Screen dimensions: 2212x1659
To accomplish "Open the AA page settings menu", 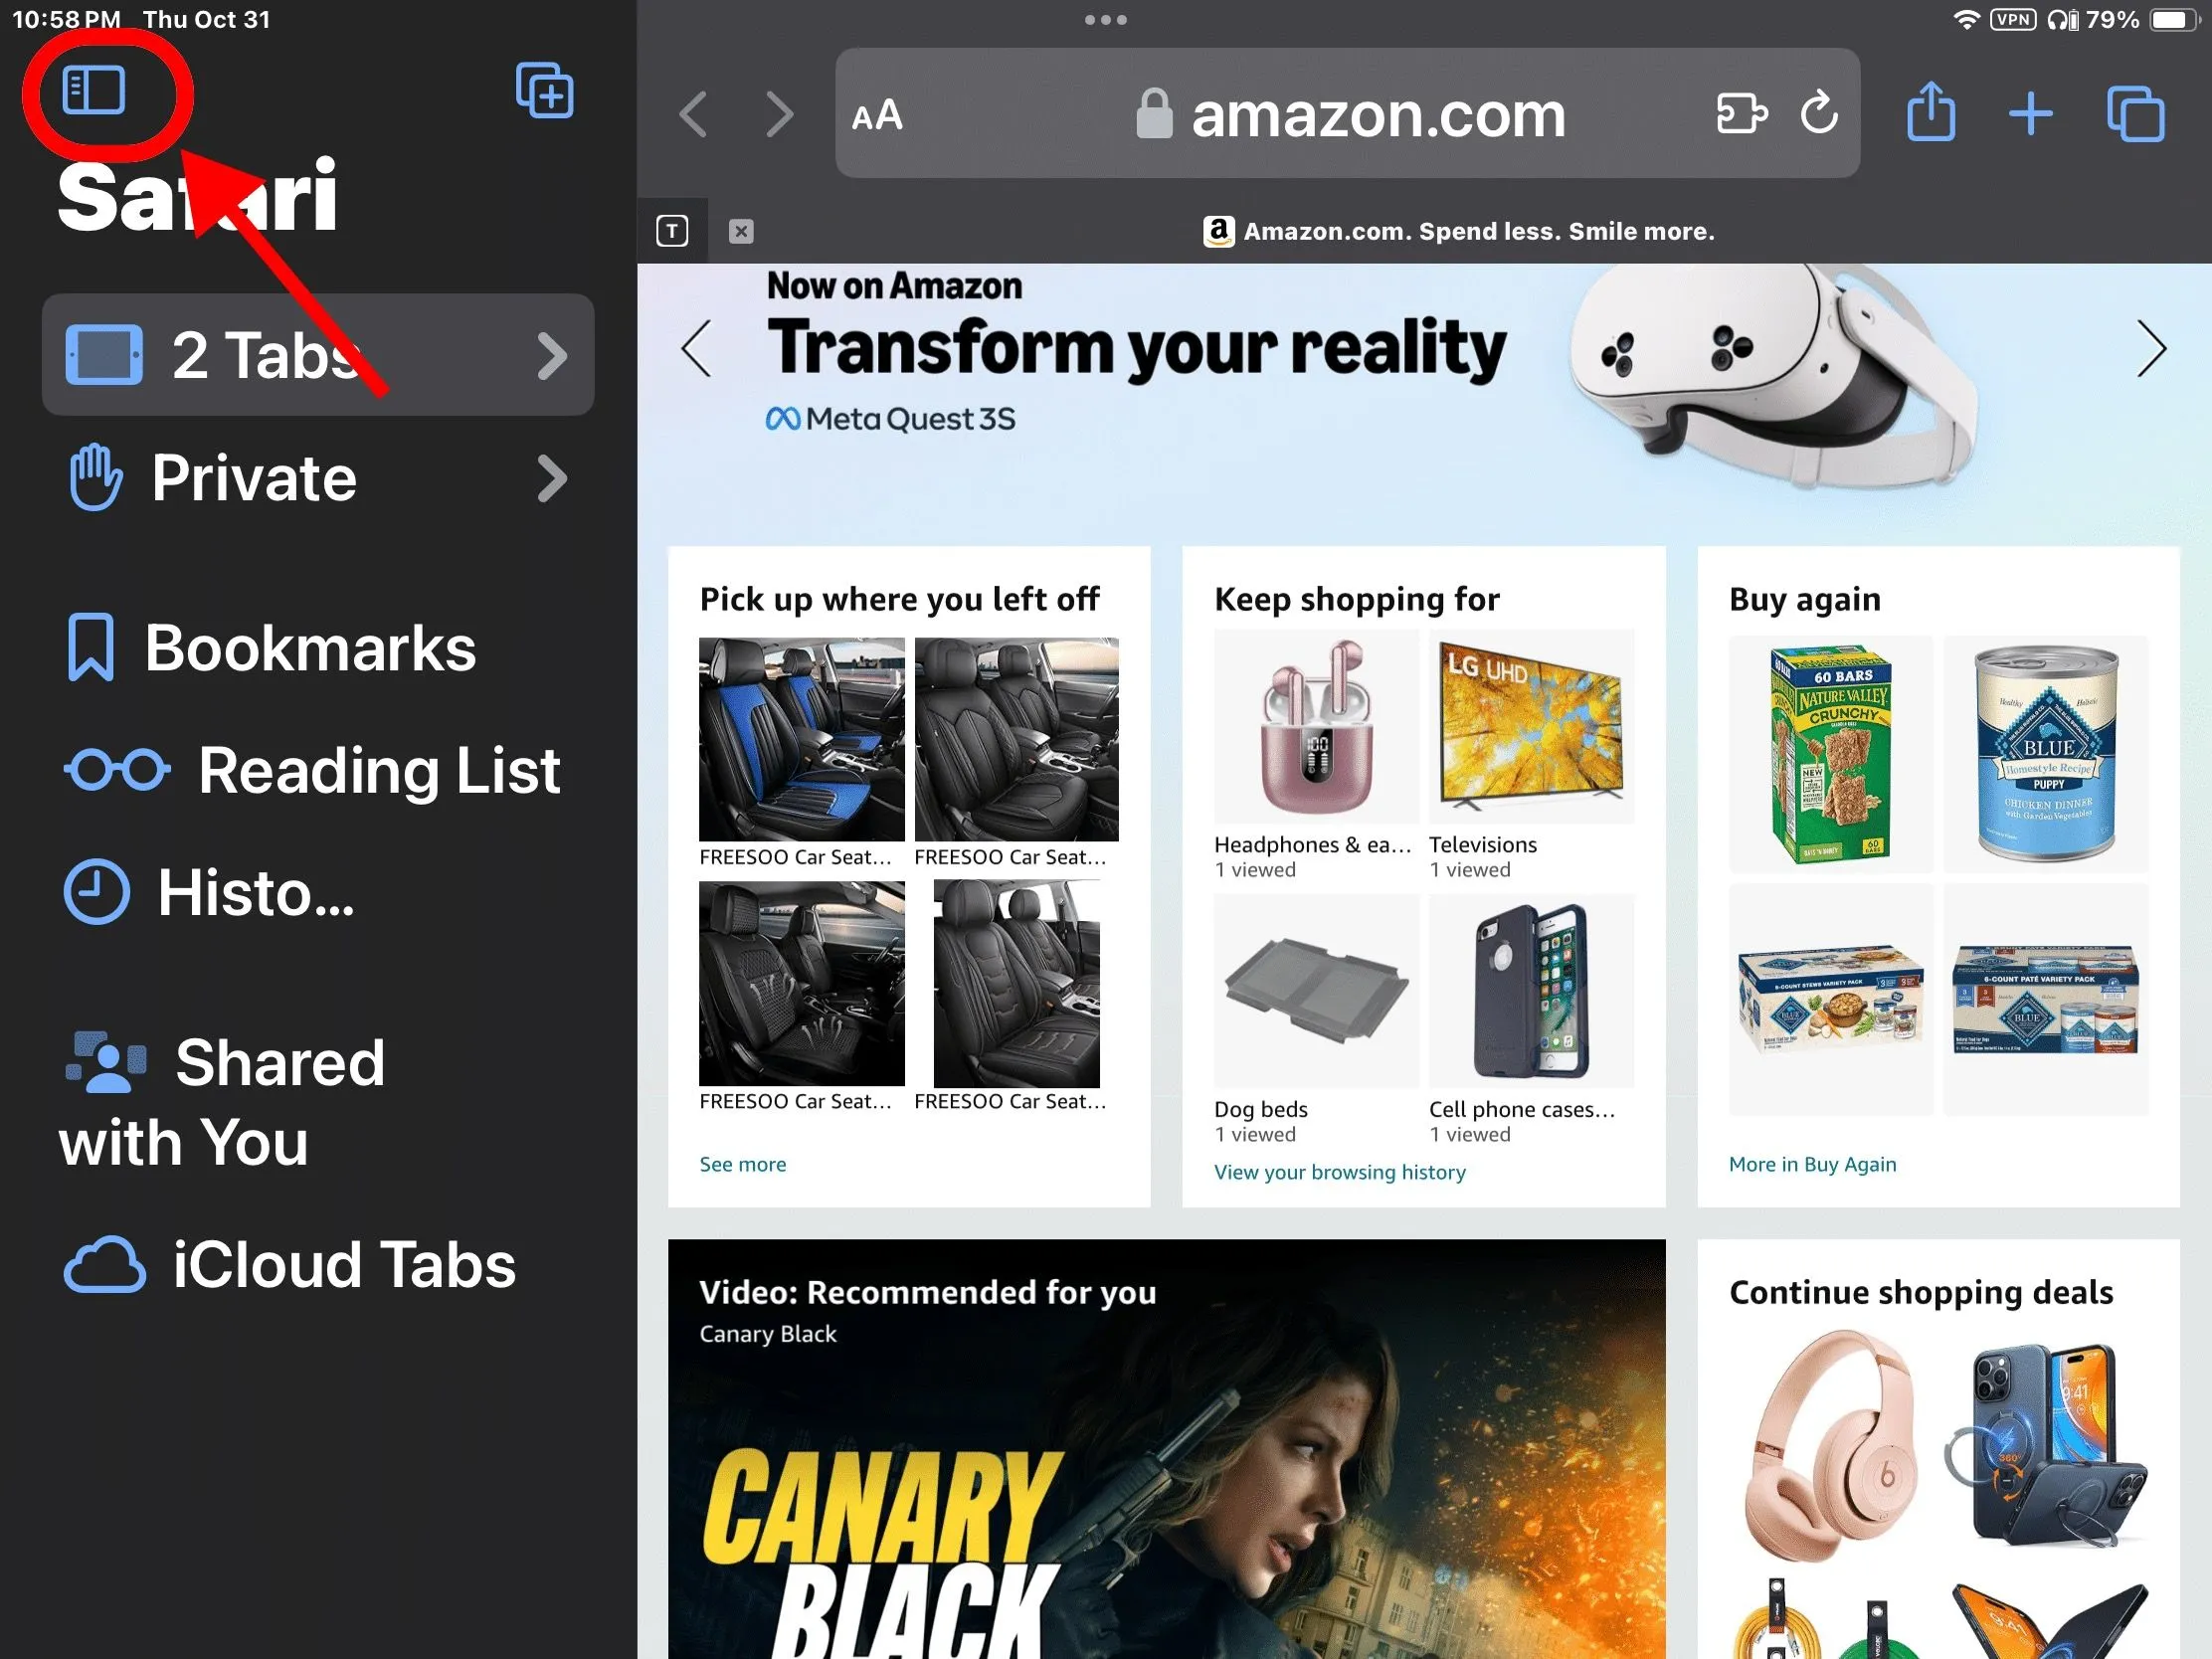I will [x=877, y=115].
